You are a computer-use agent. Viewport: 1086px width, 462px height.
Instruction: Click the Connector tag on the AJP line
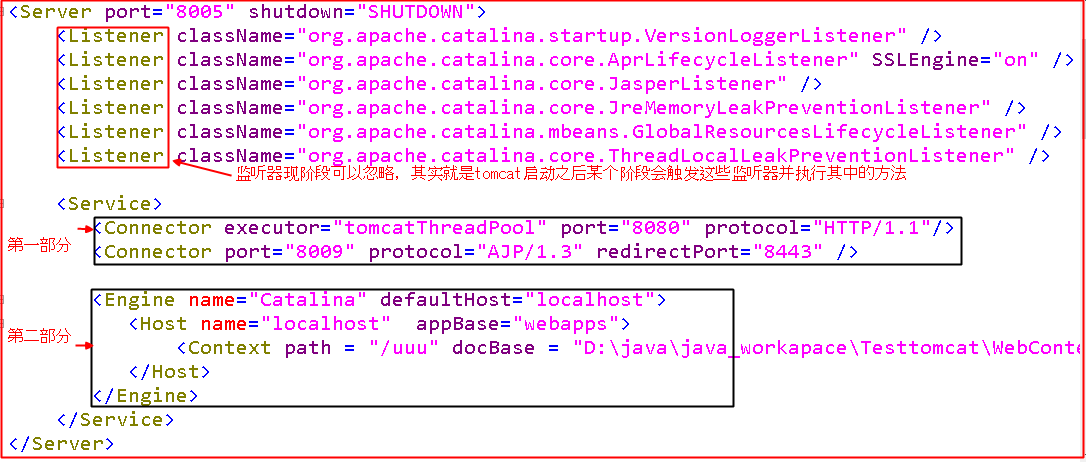pyautogui.click(x=158, y=251)
